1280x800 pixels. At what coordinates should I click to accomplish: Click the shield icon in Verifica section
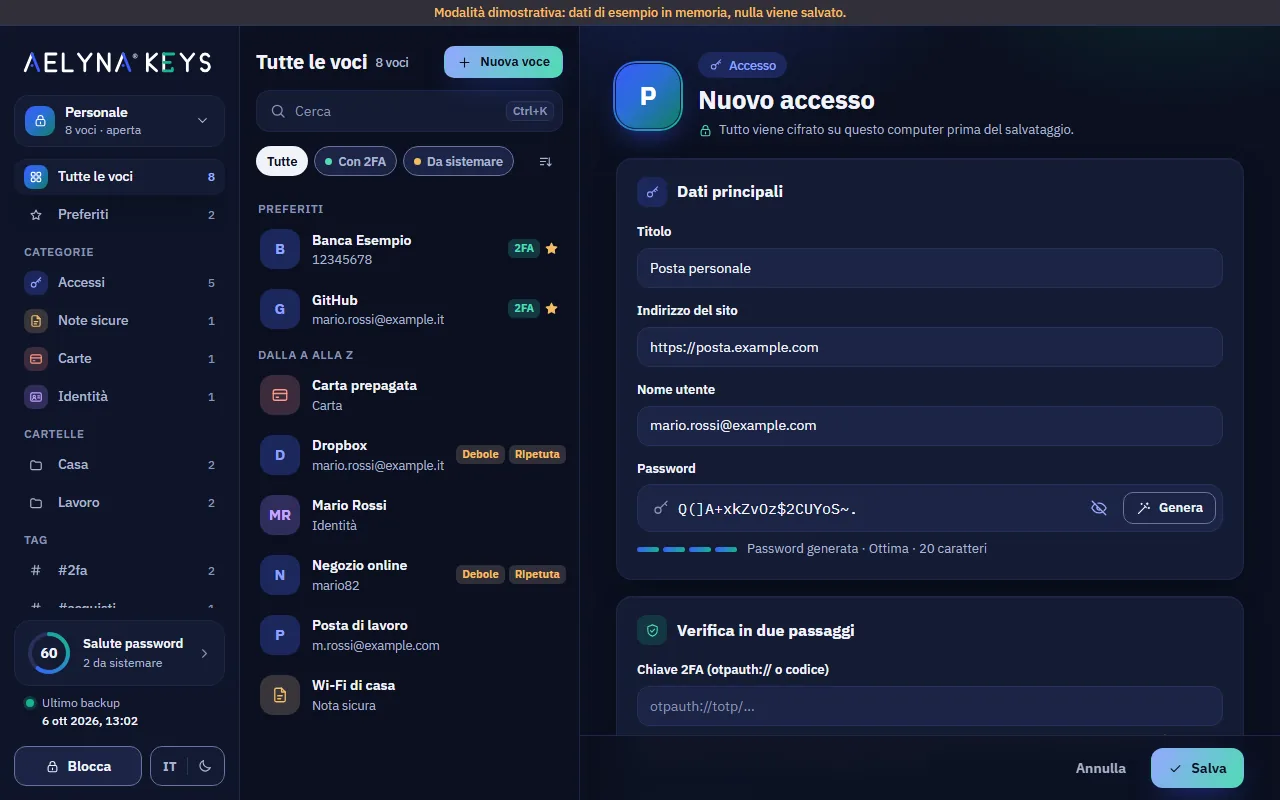click(x=652, y=630)
